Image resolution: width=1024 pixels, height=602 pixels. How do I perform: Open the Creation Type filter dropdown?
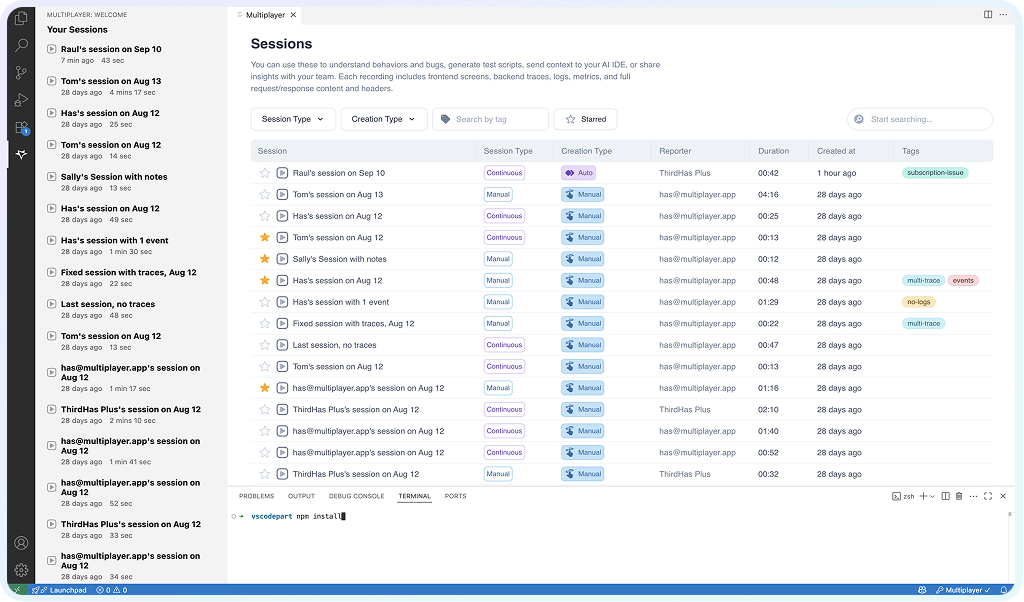pos(384,118)
